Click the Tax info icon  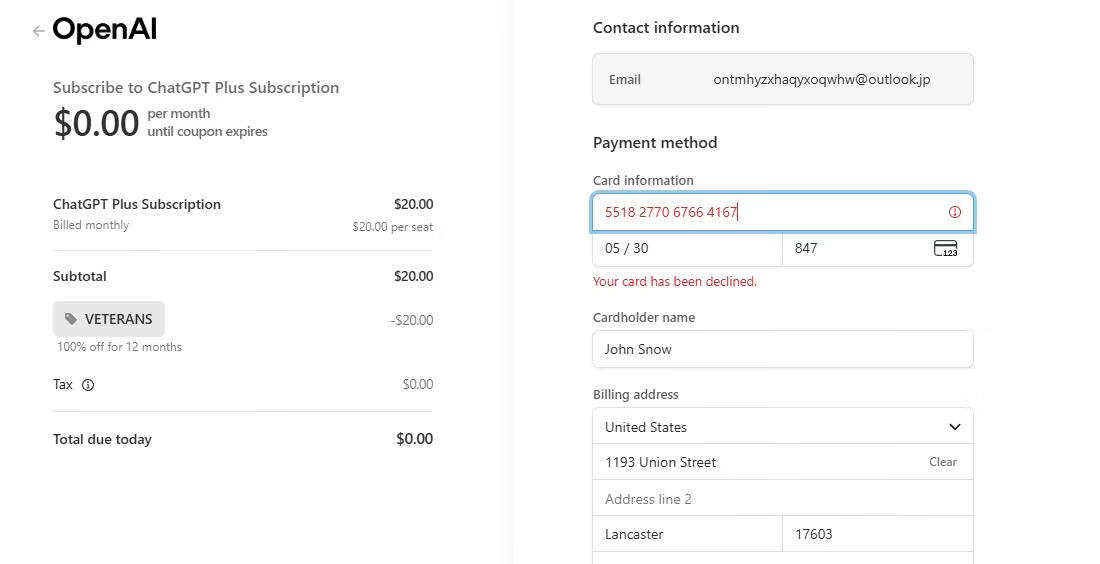[x=88, y=385]
